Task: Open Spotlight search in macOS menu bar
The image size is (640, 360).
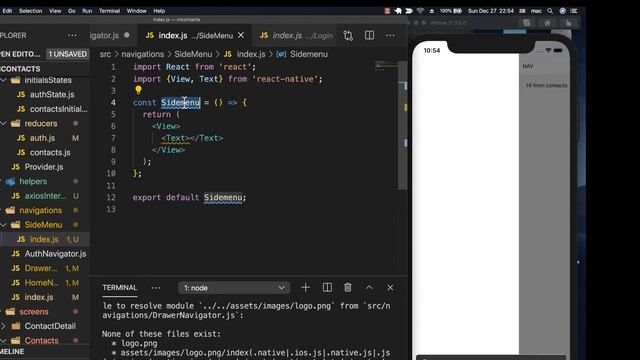Action: pos(550,11)
